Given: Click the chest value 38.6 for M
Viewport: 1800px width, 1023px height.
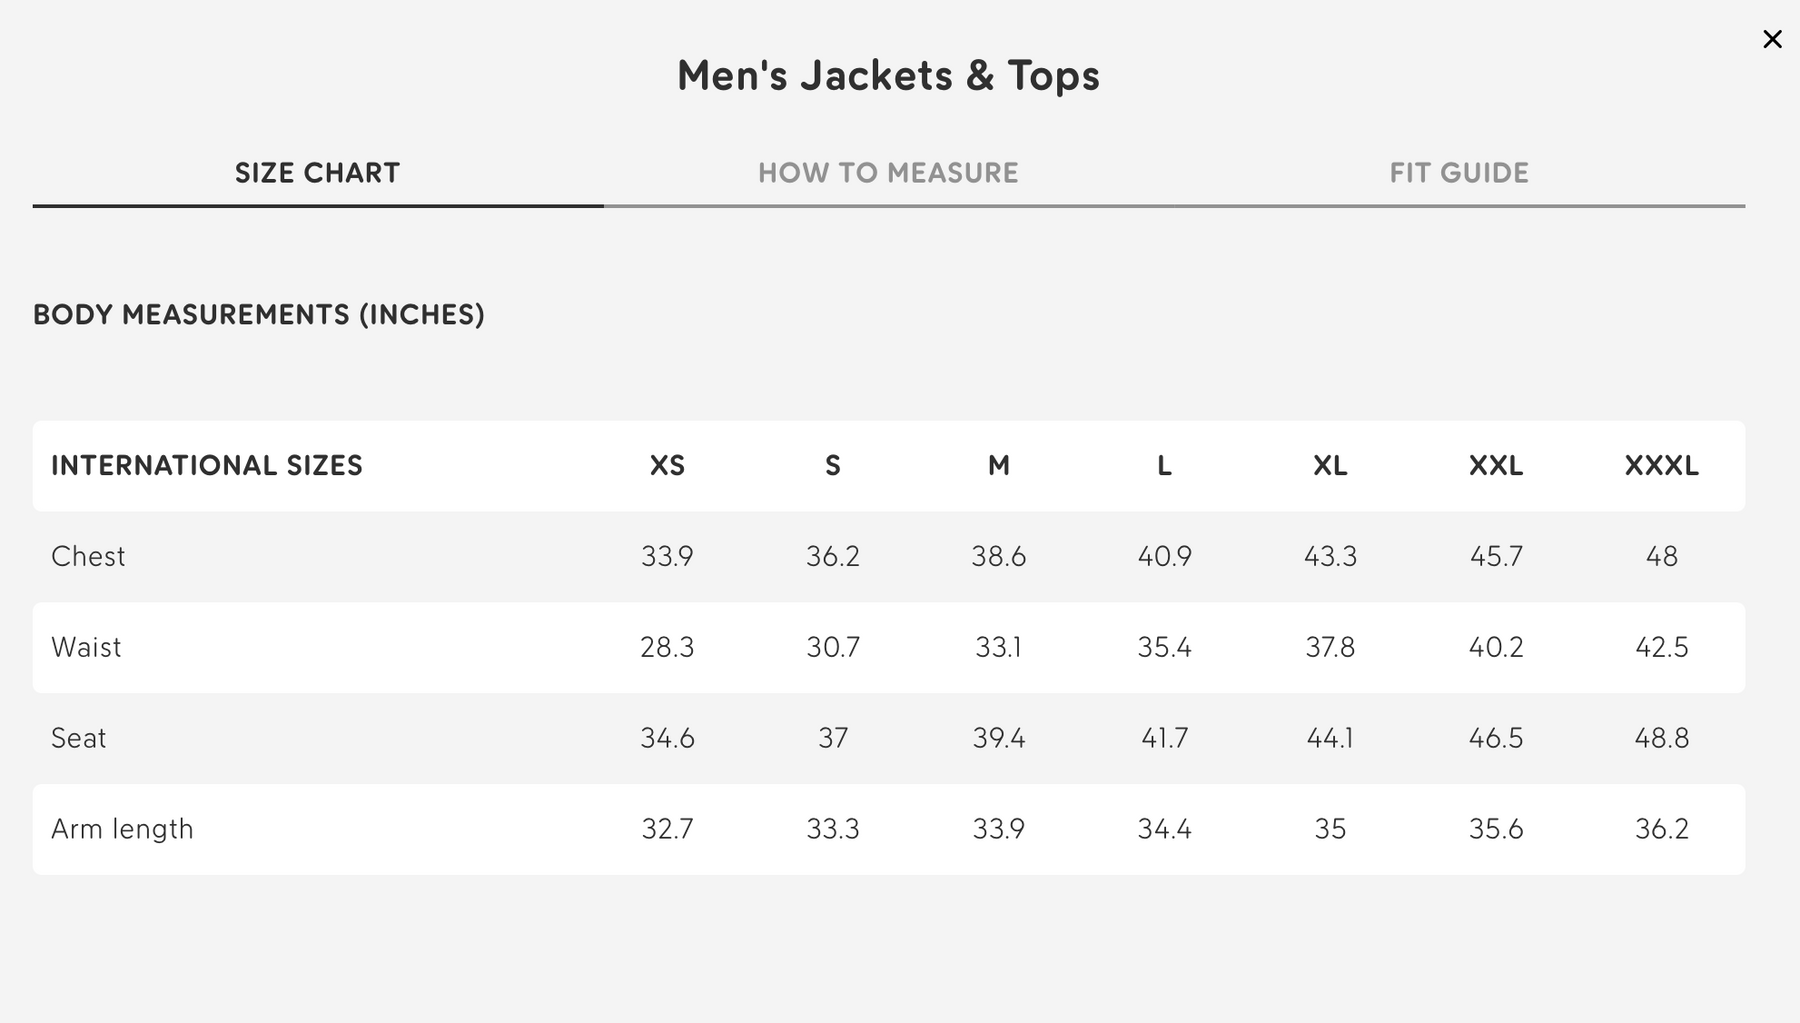Looking at the screenshot, I should tap(999, 556).
